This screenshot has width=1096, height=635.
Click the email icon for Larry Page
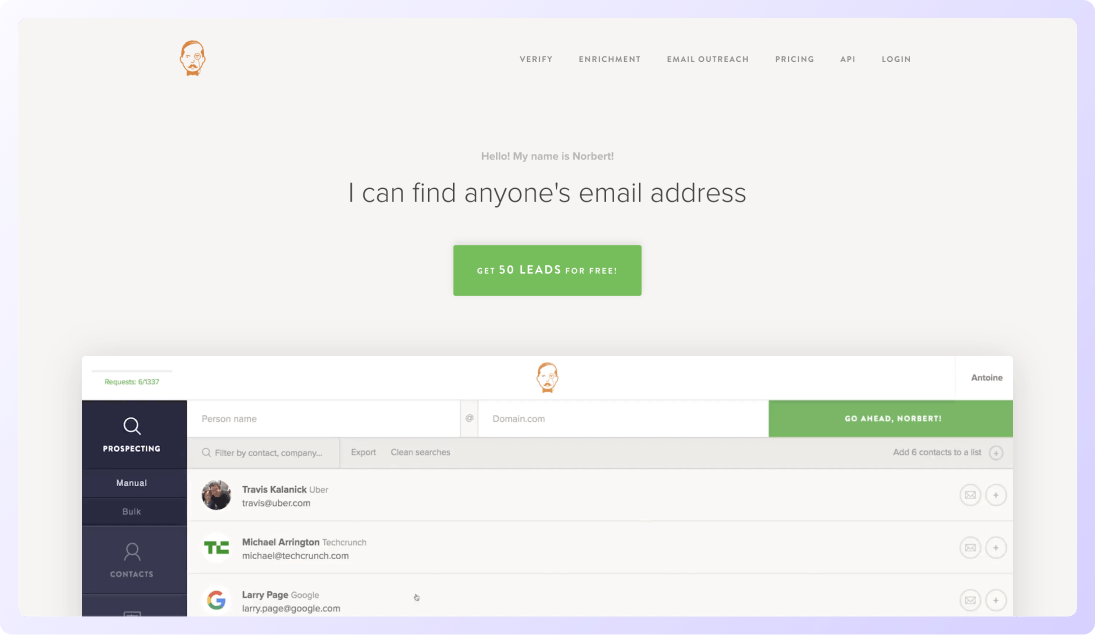969,600
